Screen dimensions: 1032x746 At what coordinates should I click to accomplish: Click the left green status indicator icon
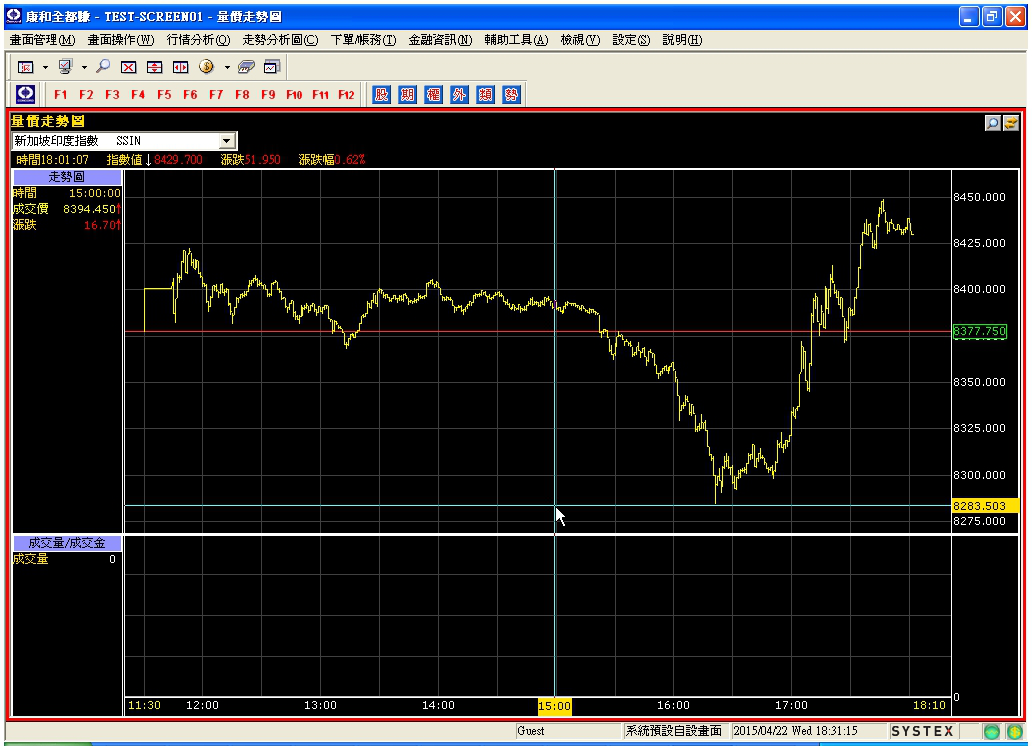click(991, 732)
